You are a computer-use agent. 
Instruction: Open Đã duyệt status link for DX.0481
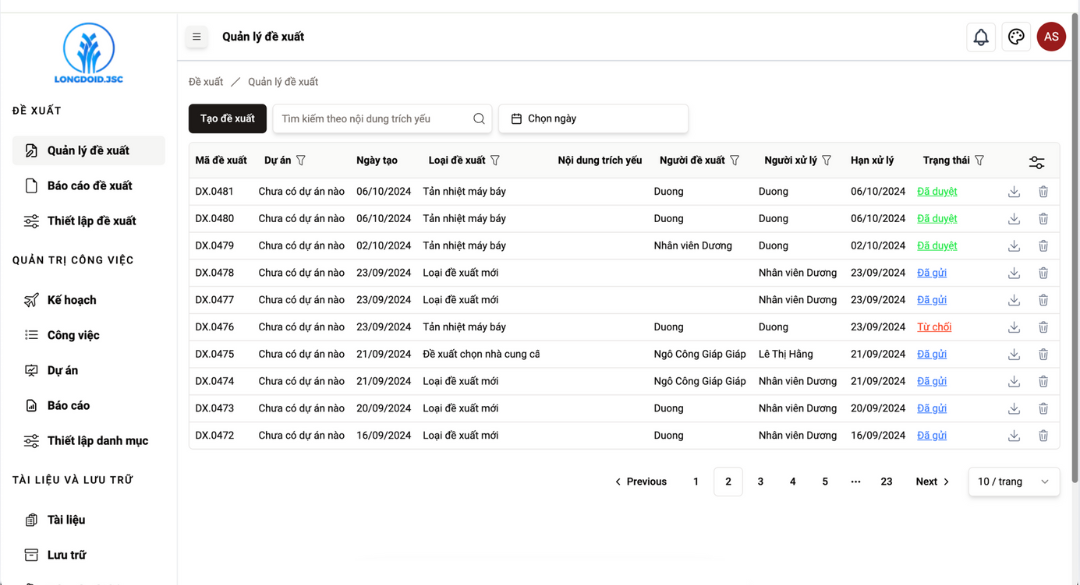937,191
